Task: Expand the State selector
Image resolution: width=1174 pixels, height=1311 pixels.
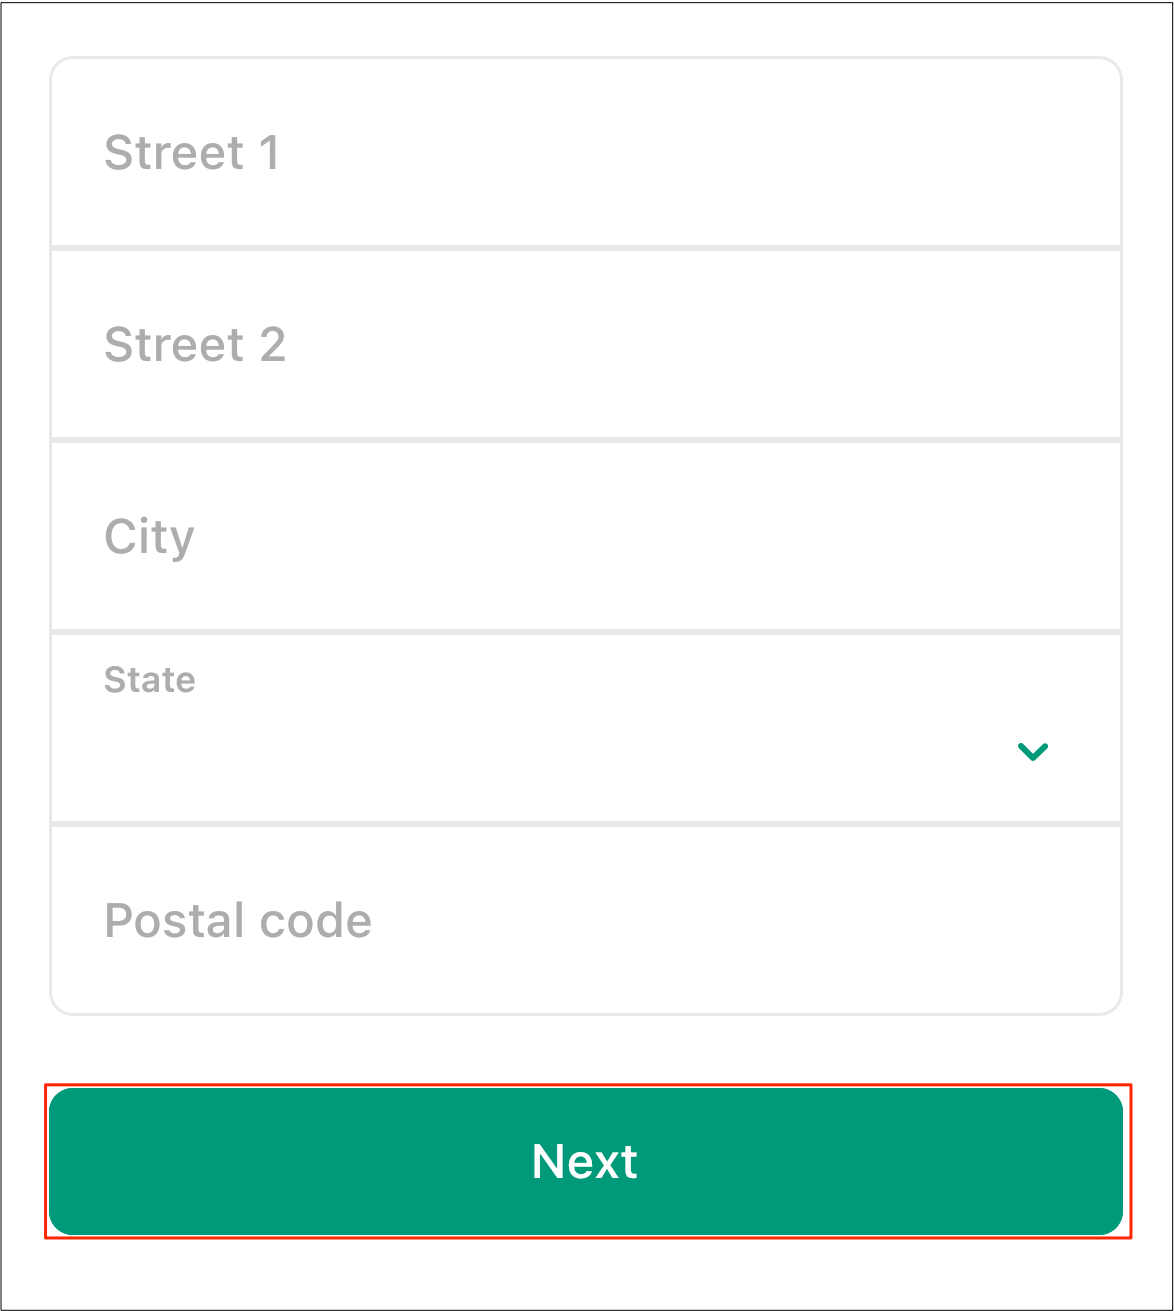Action: coord(586,729)
